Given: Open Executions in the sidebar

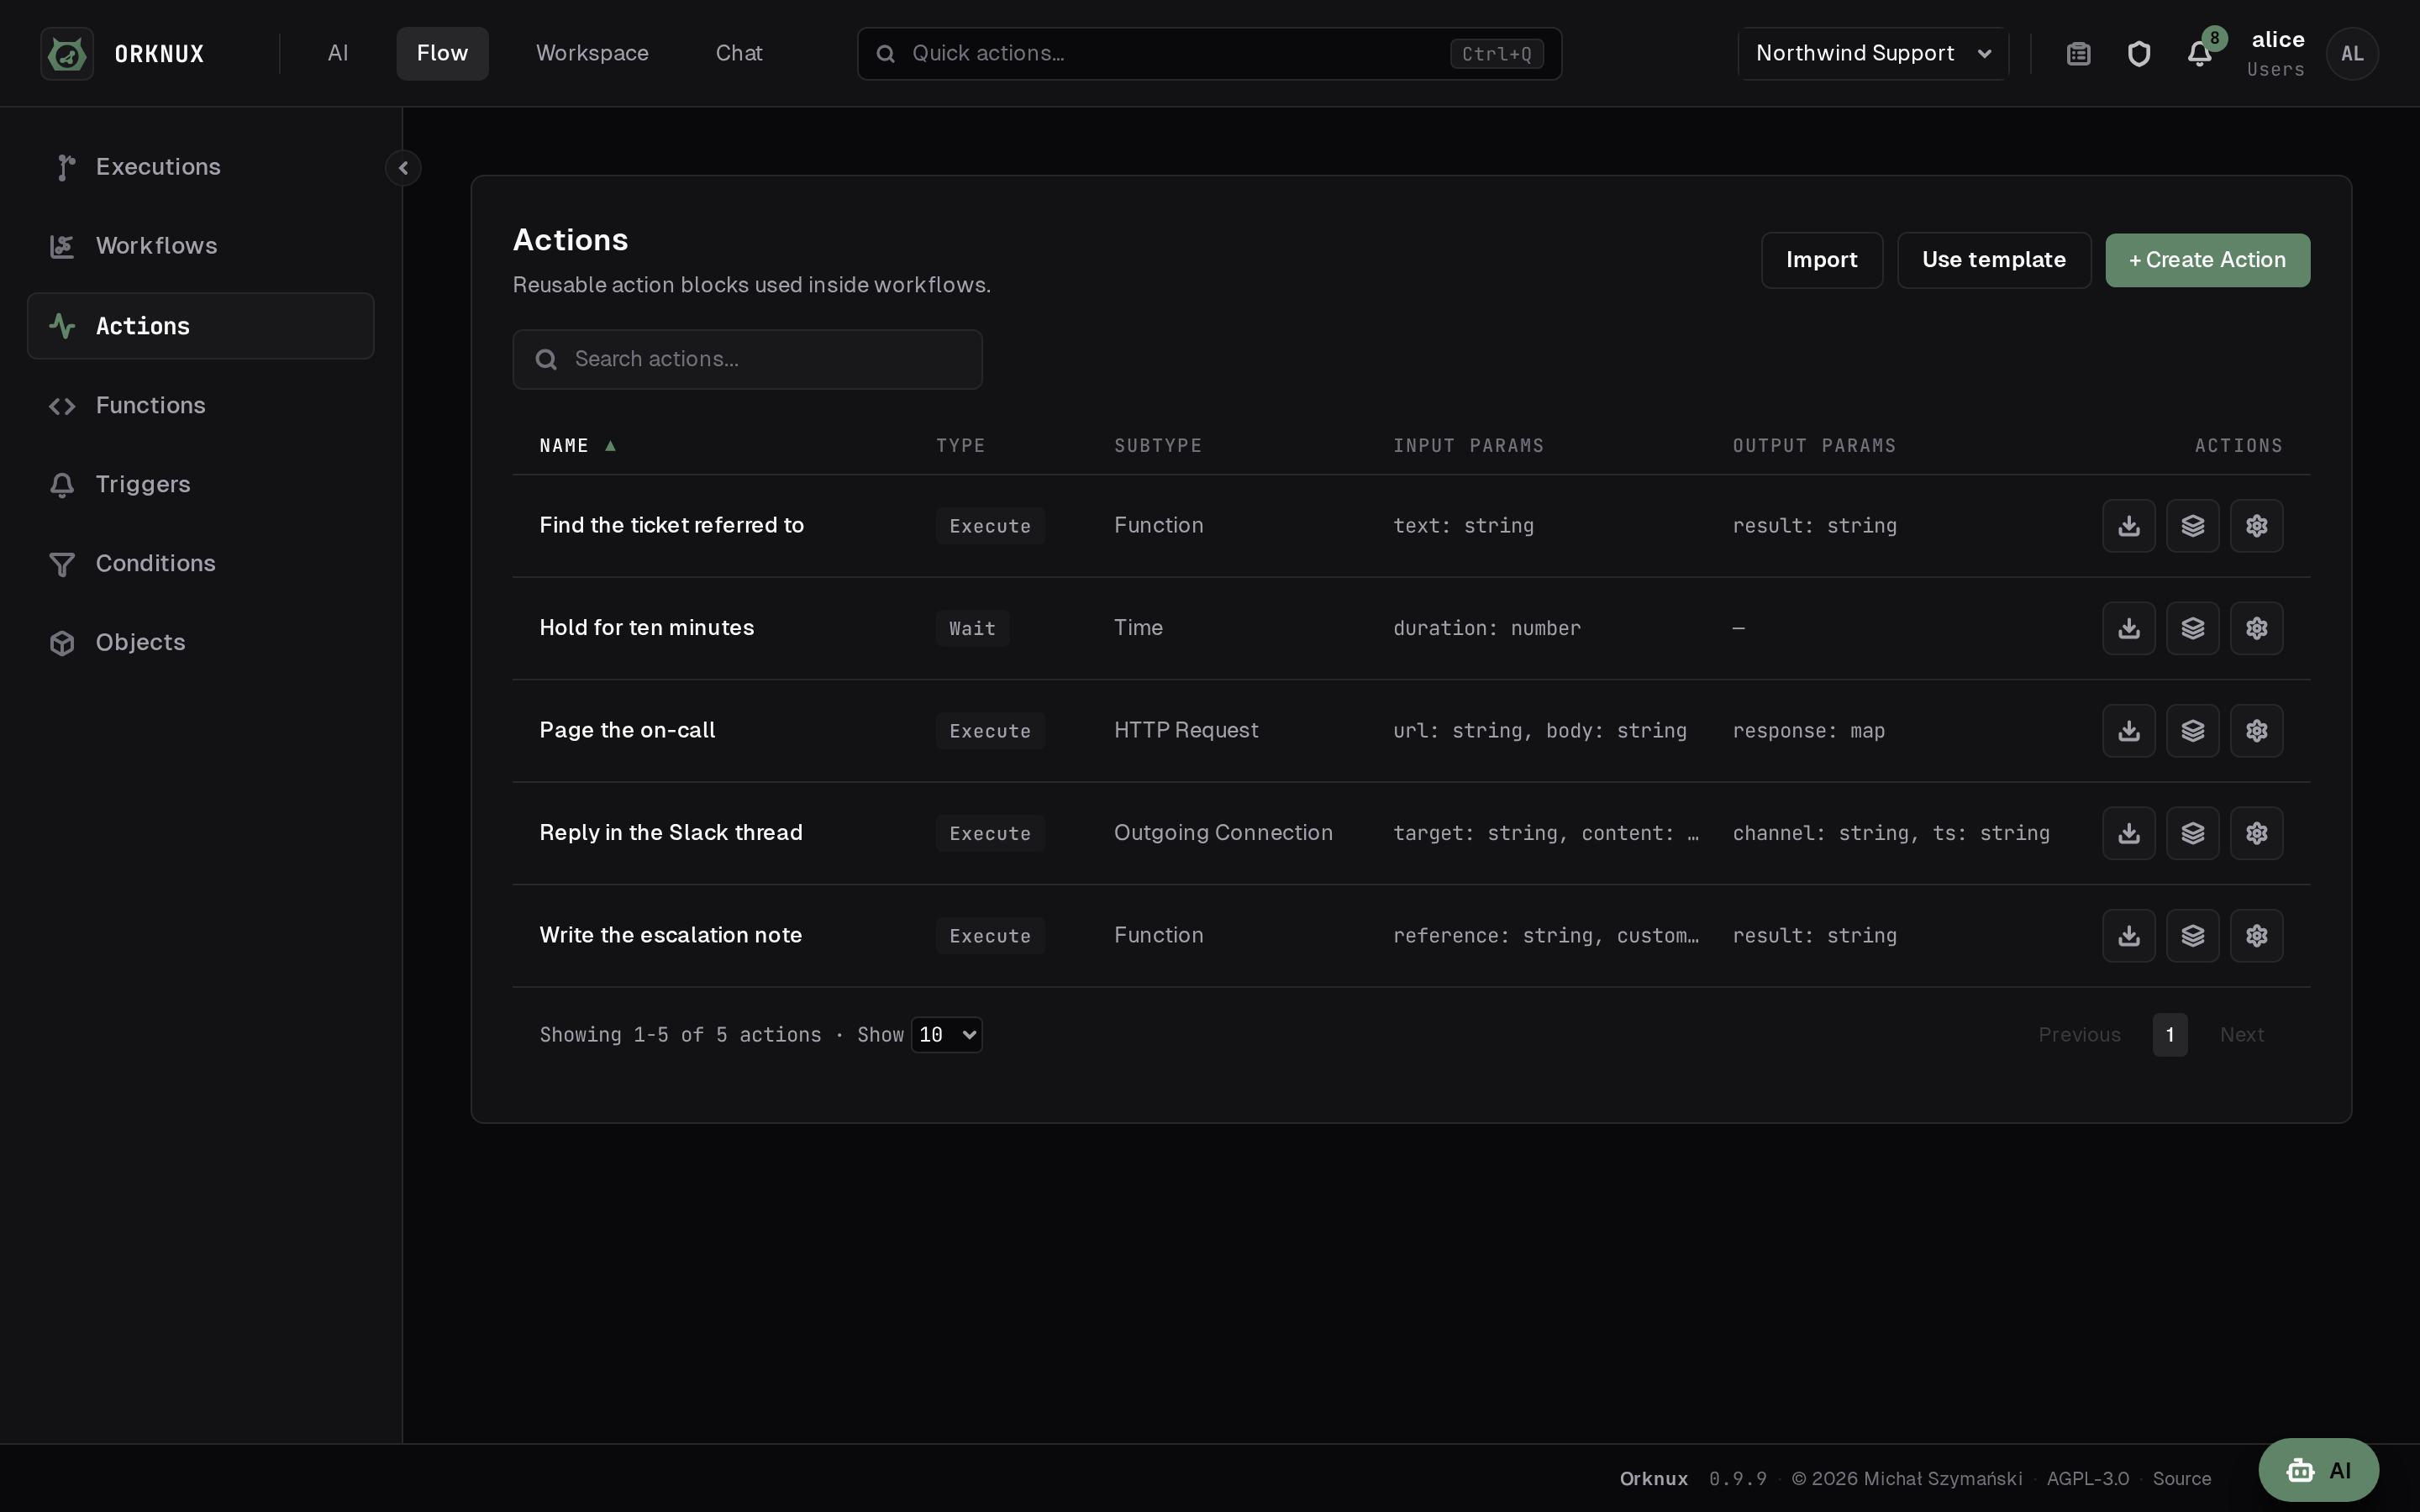Looking at the screenshot, I should [201, 167].
